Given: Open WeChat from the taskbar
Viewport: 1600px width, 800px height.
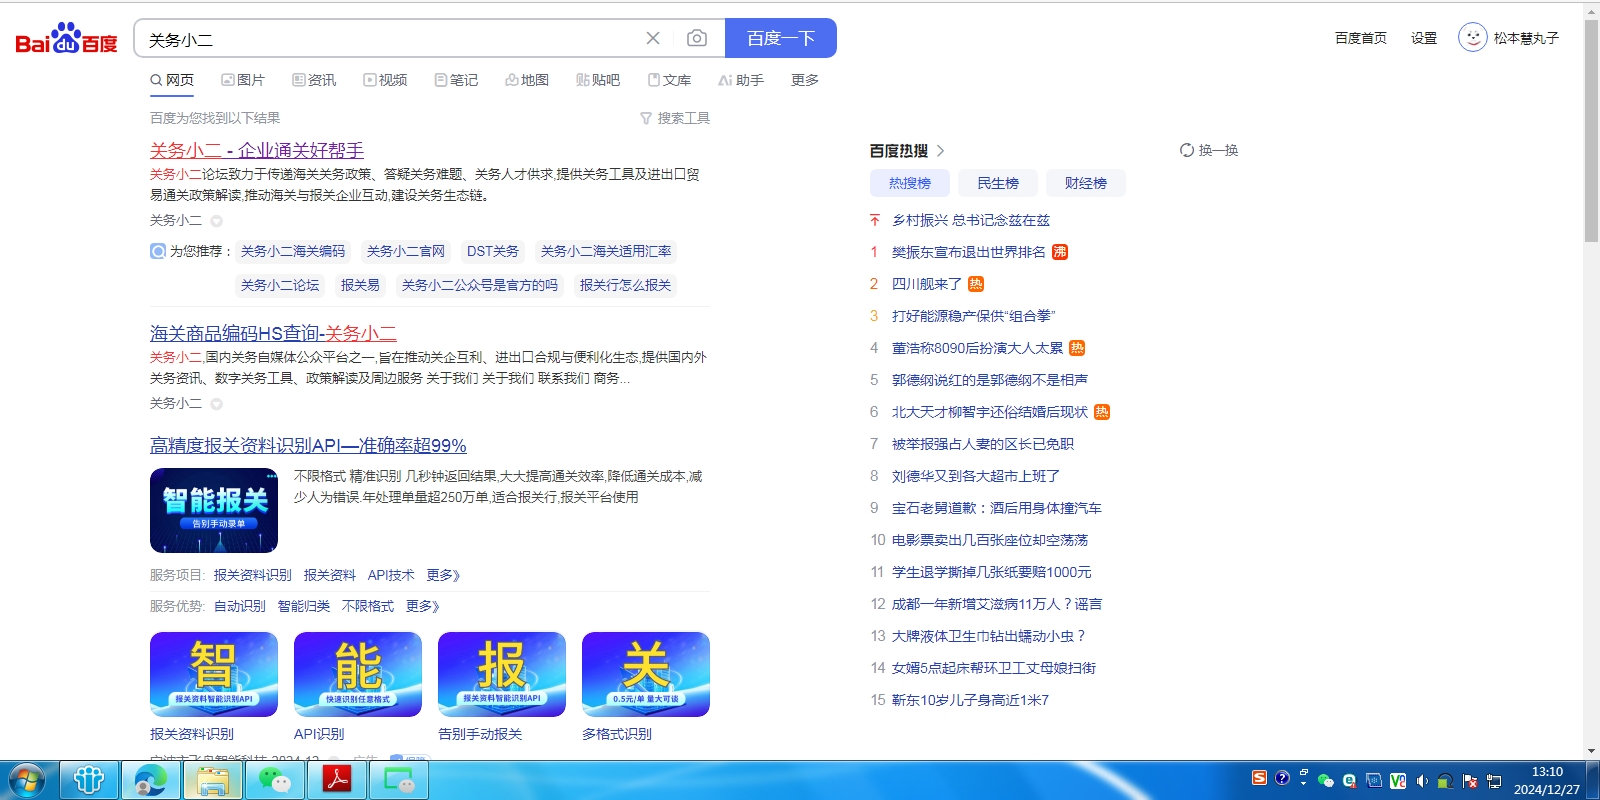Looking at the screenshot, I should (x=275, y=780).
